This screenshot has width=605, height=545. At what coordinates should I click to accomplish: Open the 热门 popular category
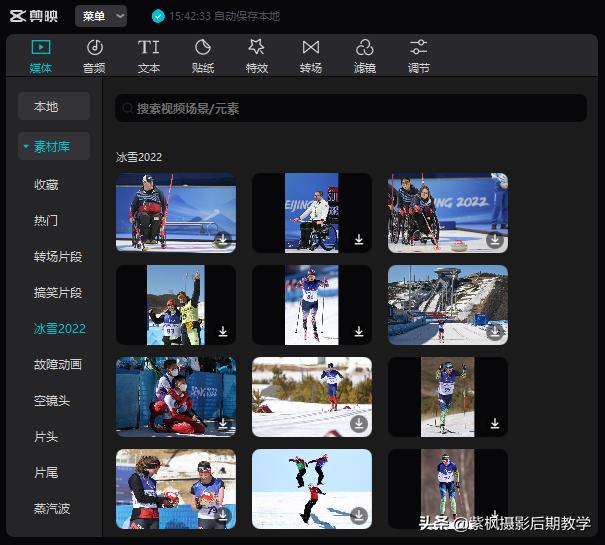[x=46, y=220]
